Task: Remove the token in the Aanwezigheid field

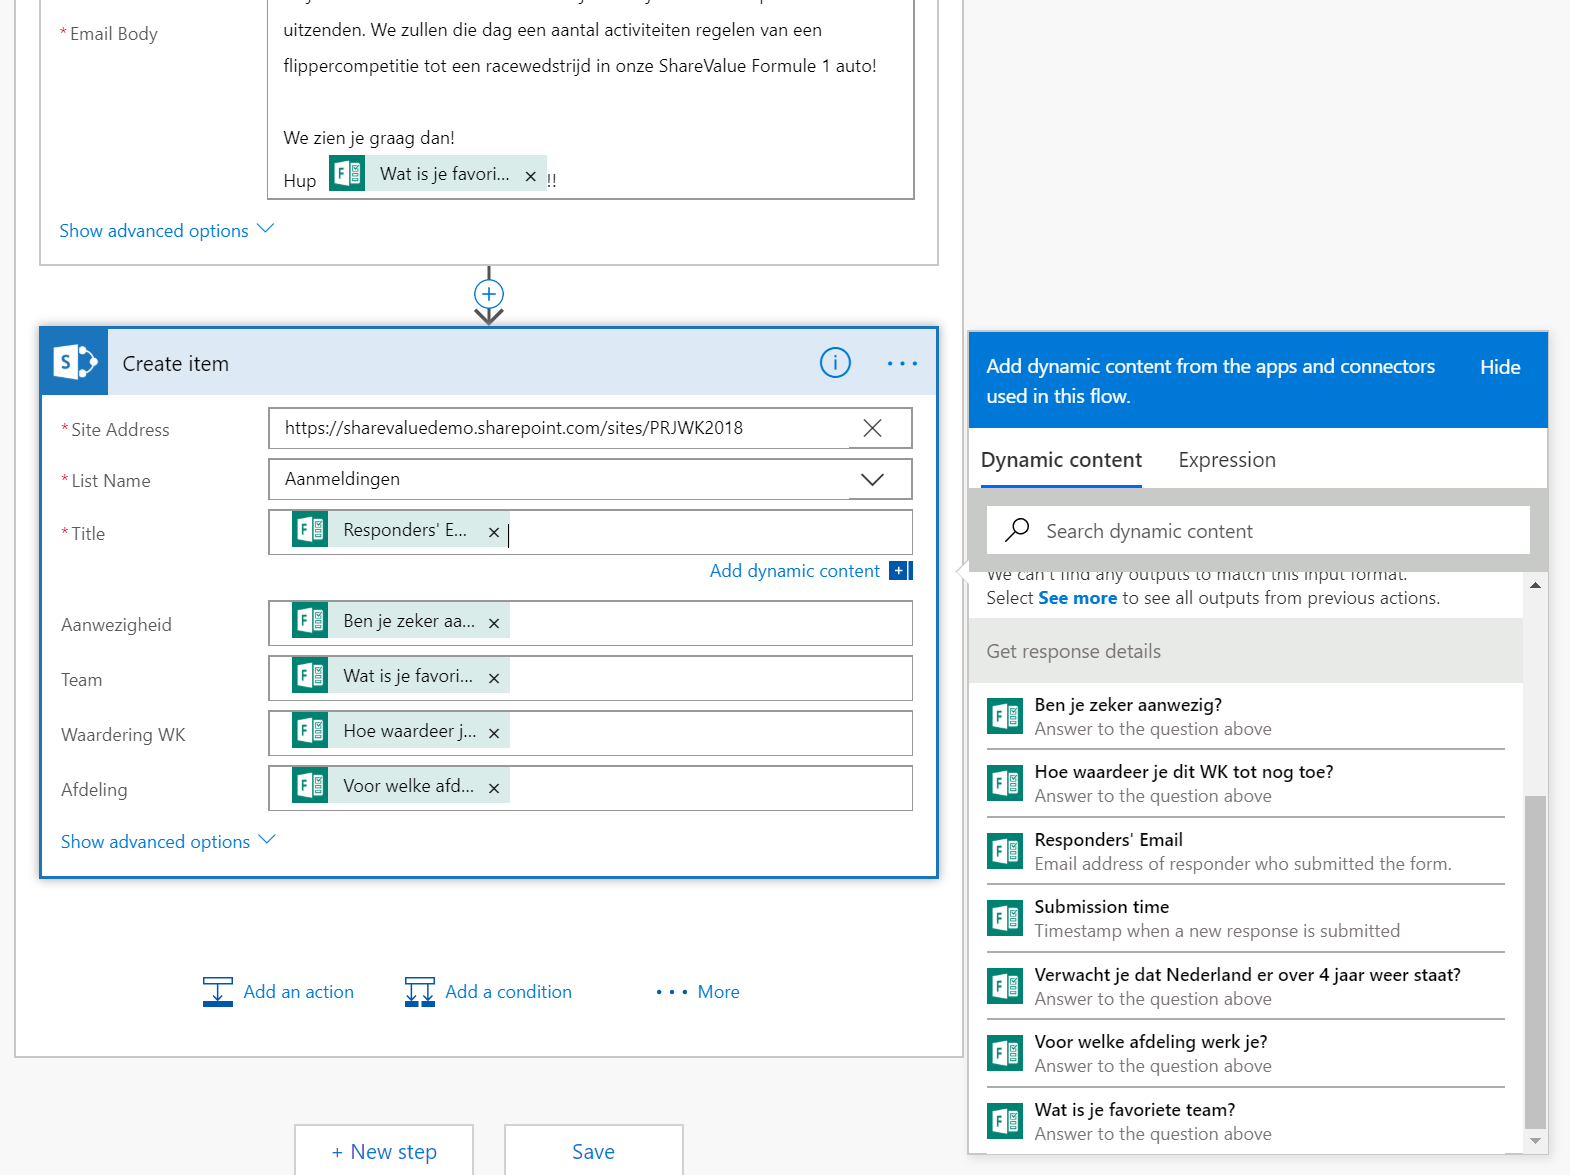Action: tap(494, 623)
